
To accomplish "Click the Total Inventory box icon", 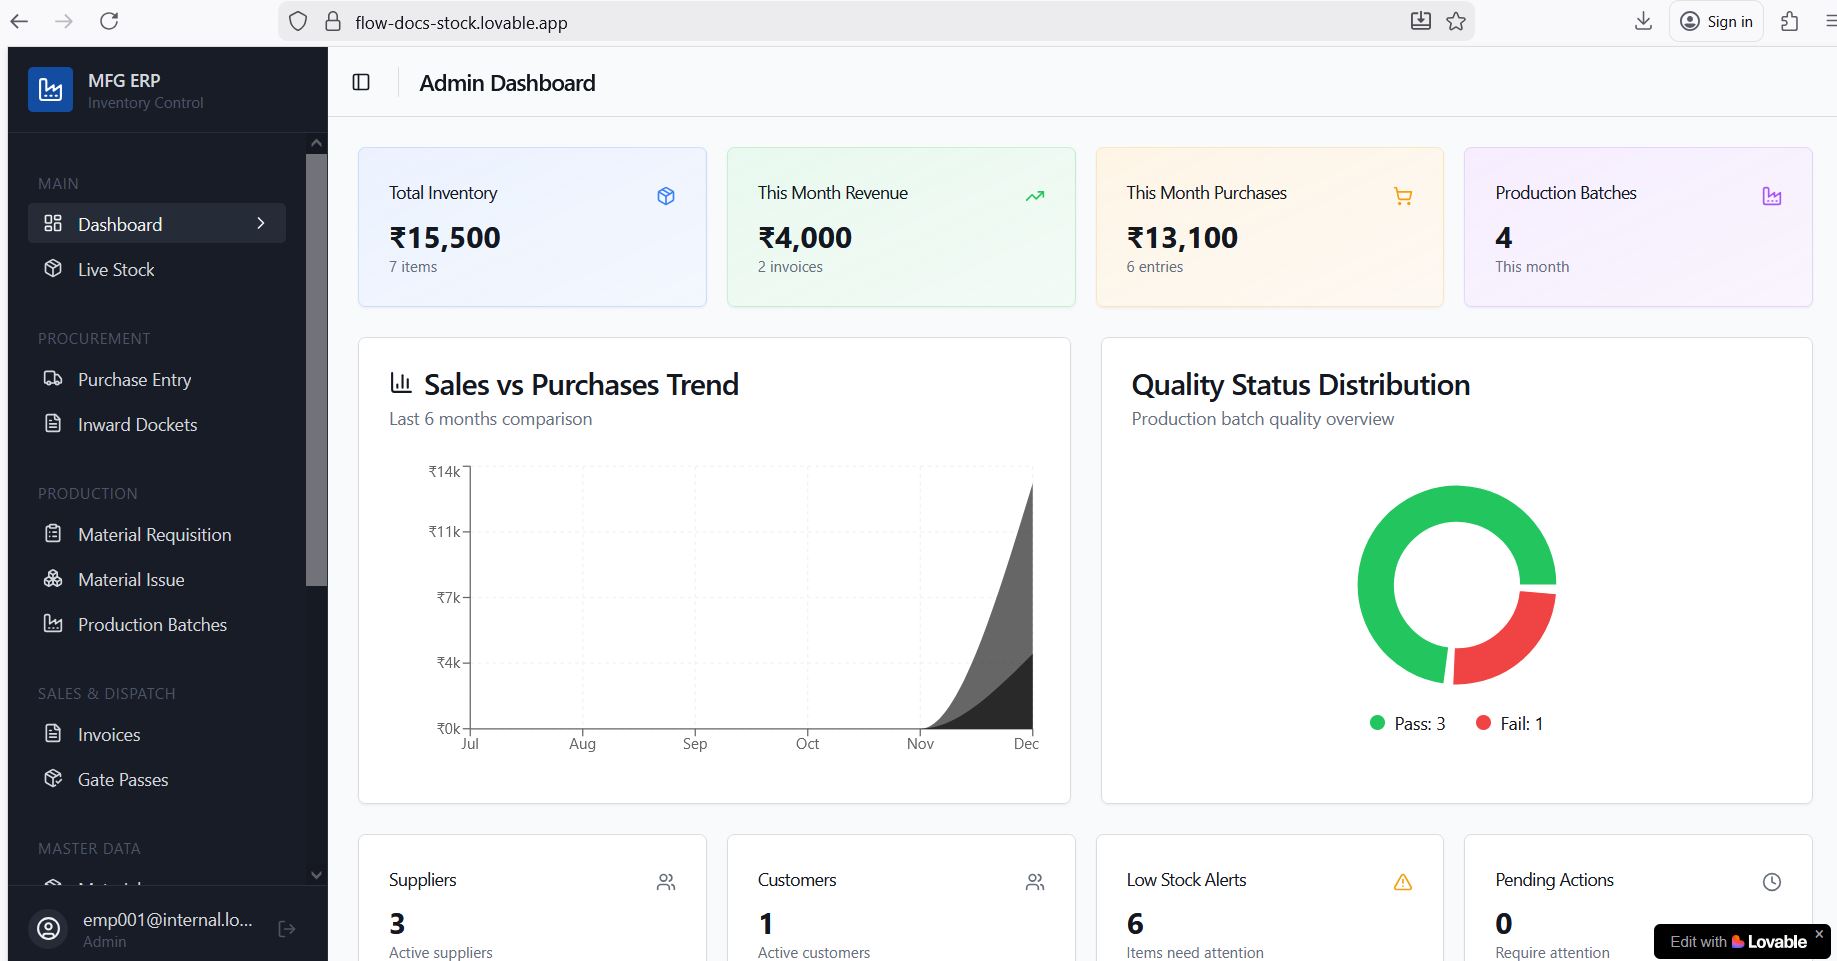I will [666, 196].
